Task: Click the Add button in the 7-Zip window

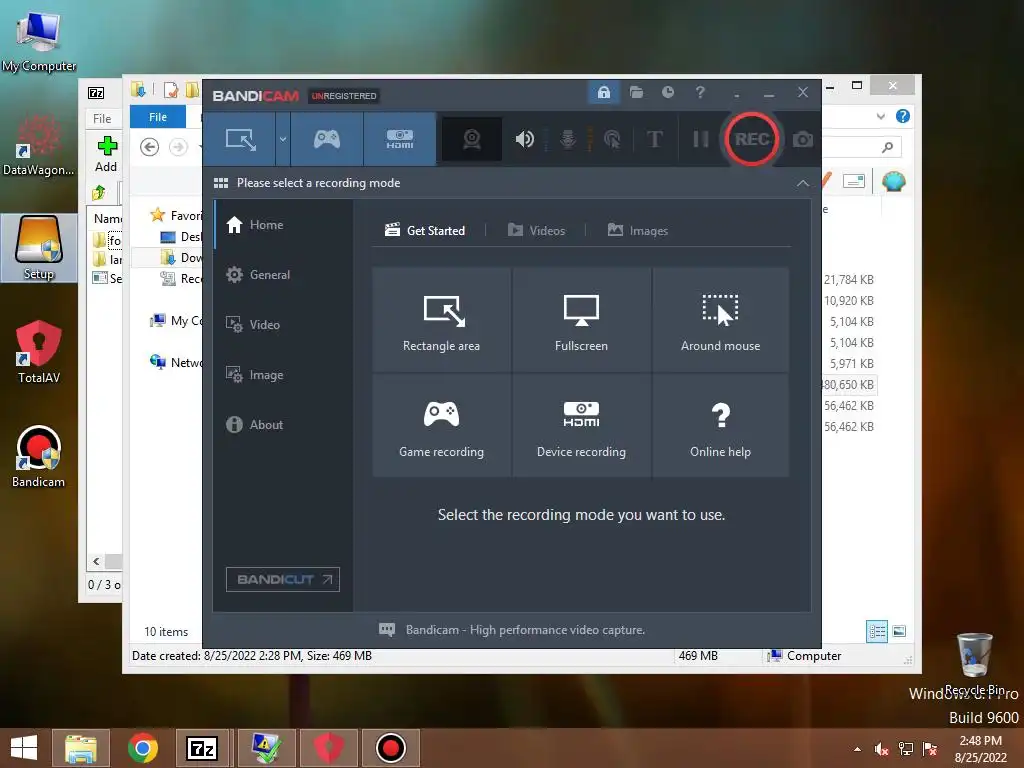Action: pos(106,154)
